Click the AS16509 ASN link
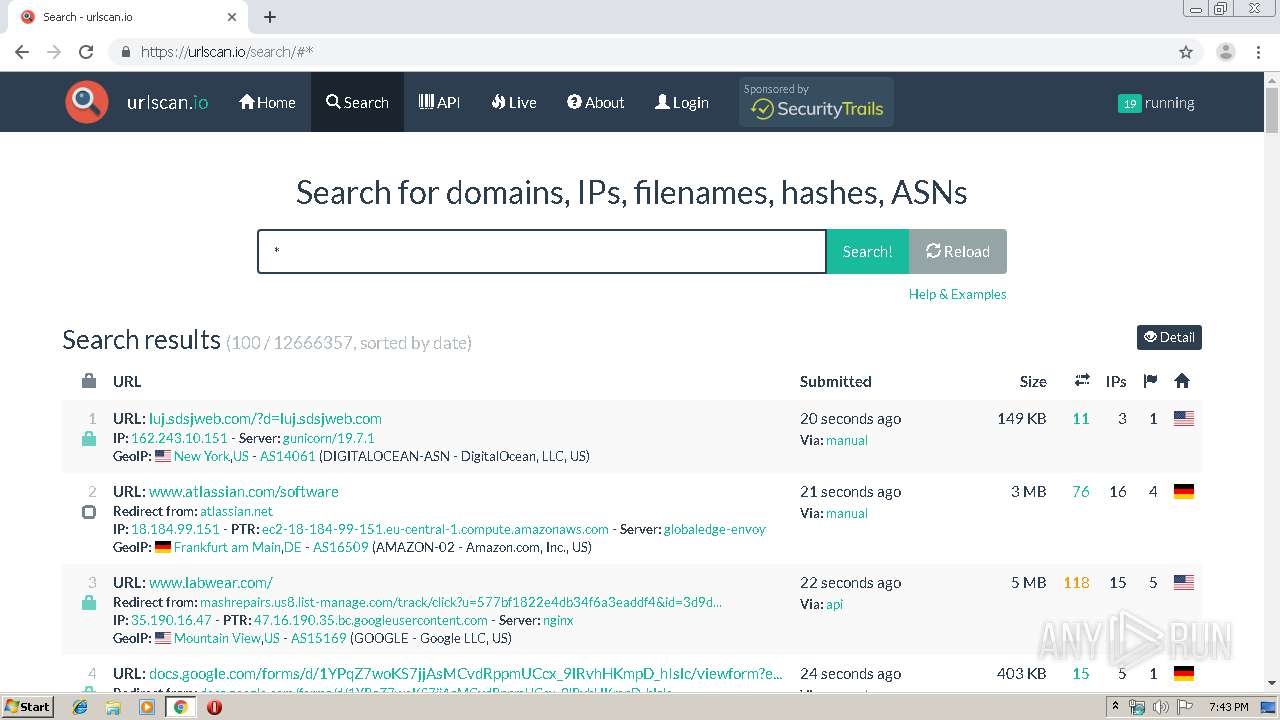The height and width of the screenshot is (720, 1280). click(340, 546)
